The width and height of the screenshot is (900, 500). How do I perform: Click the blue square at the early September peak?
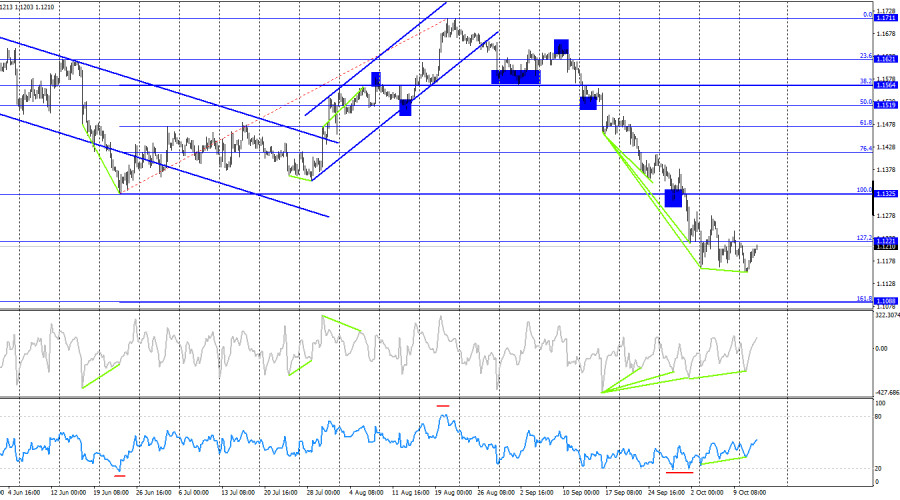(561, 46)
